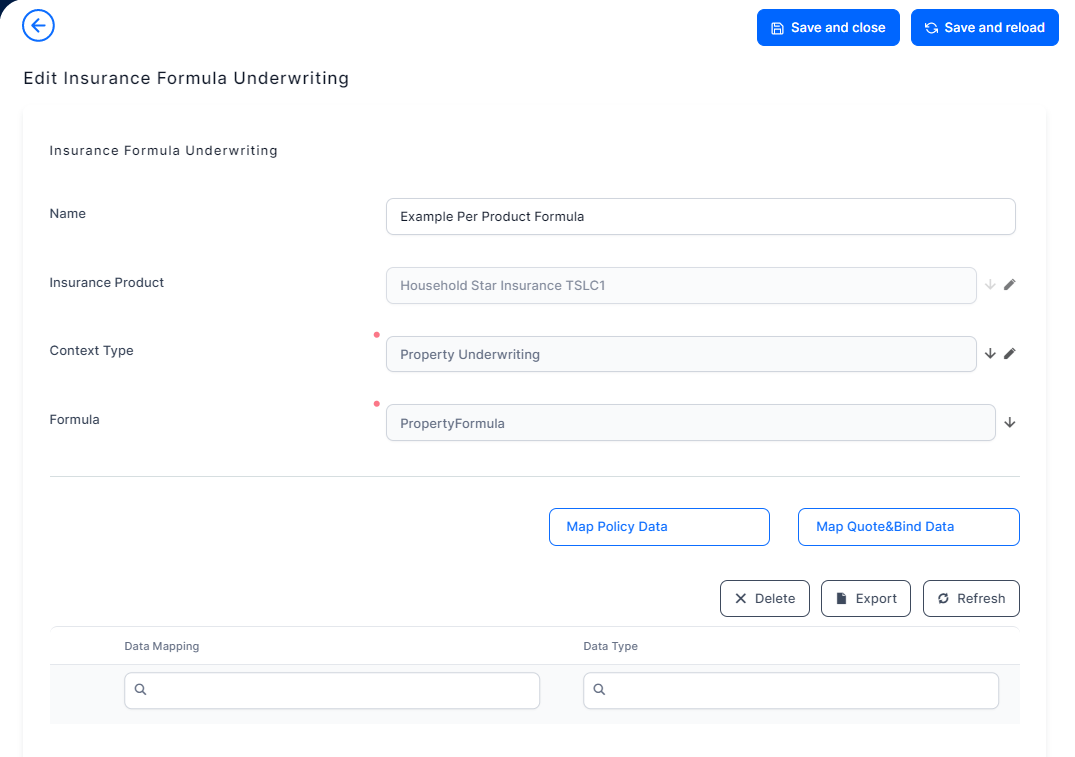Viewport: 1075px width, 757px height.
Task: Sort by Data Mapping column header
Action: click(x=162, y=646)
